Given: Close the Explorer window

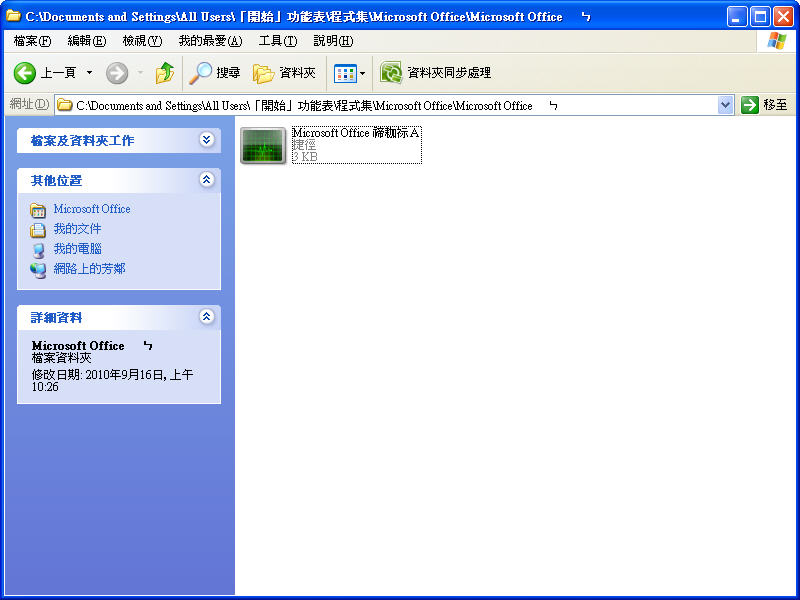Looking at the screenshot, I should pos(783,17).
